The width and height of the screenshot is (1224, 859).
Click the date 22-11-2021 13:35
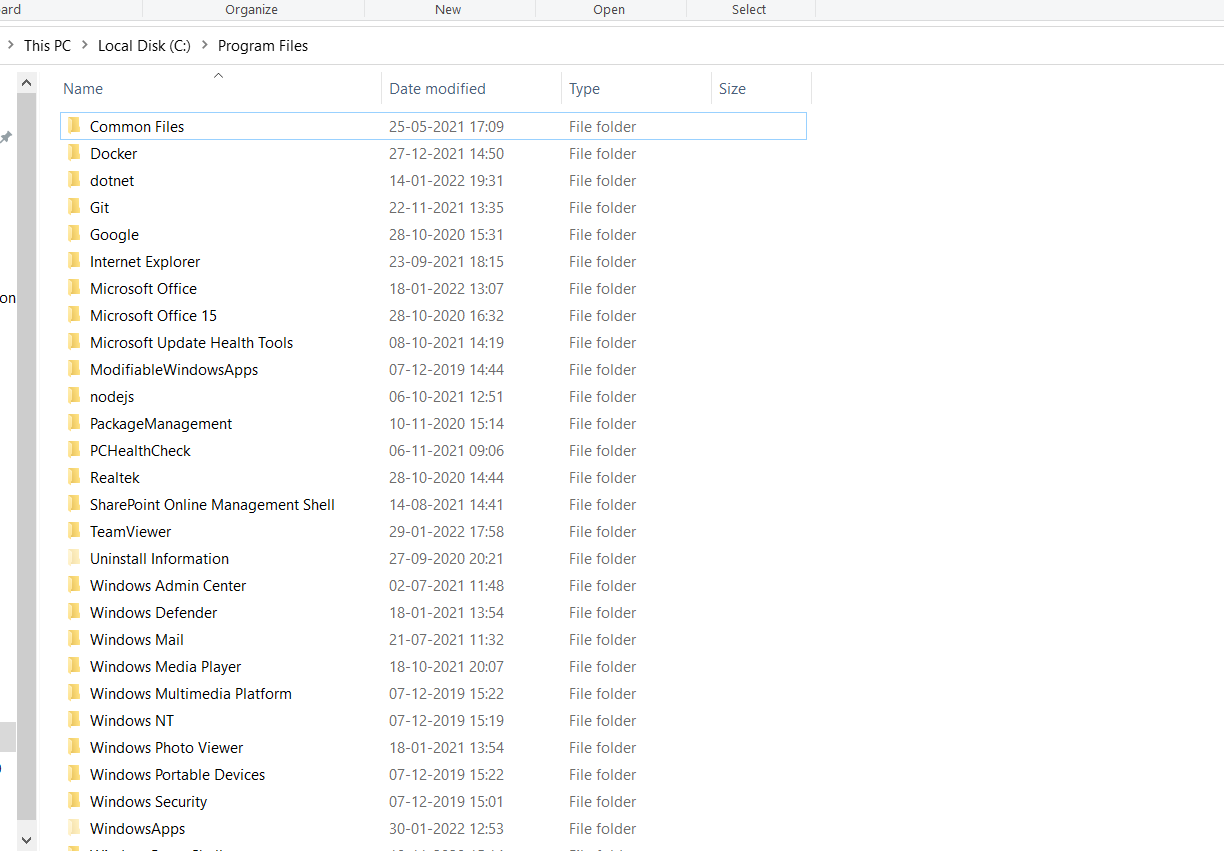click(447, 207)
